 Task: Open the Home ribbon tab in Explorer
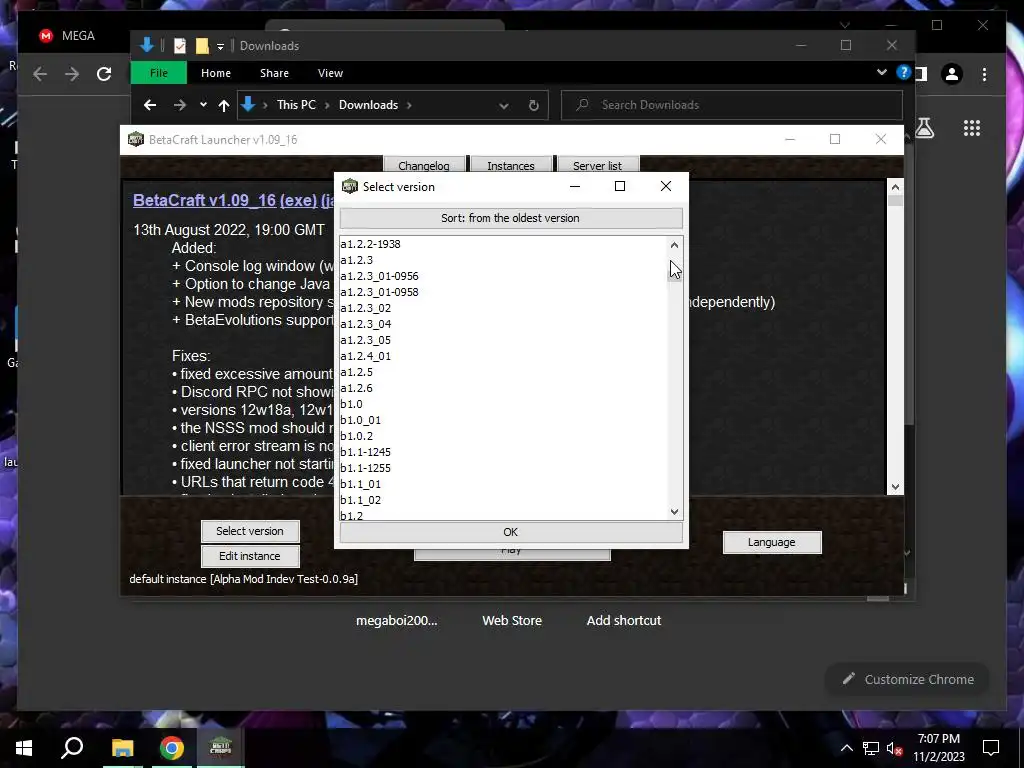point(216,73)
